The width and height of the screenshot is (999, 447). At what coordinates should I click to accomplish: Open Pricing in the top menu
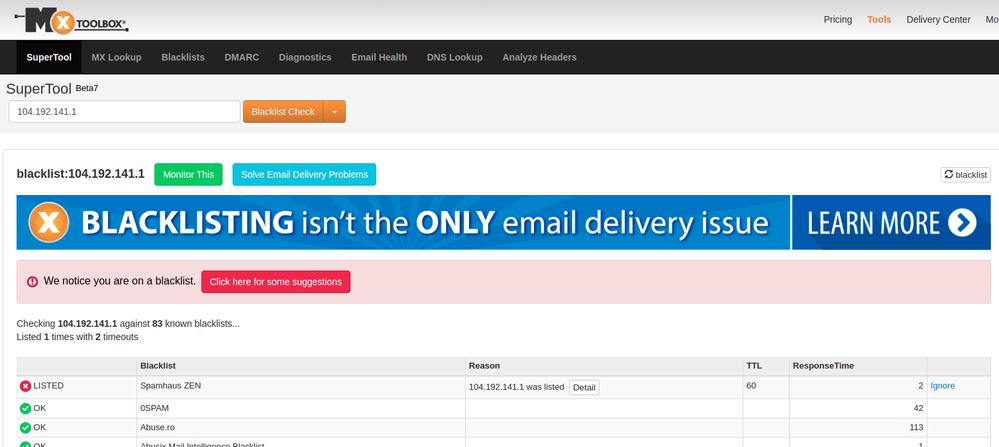(838, 20)
